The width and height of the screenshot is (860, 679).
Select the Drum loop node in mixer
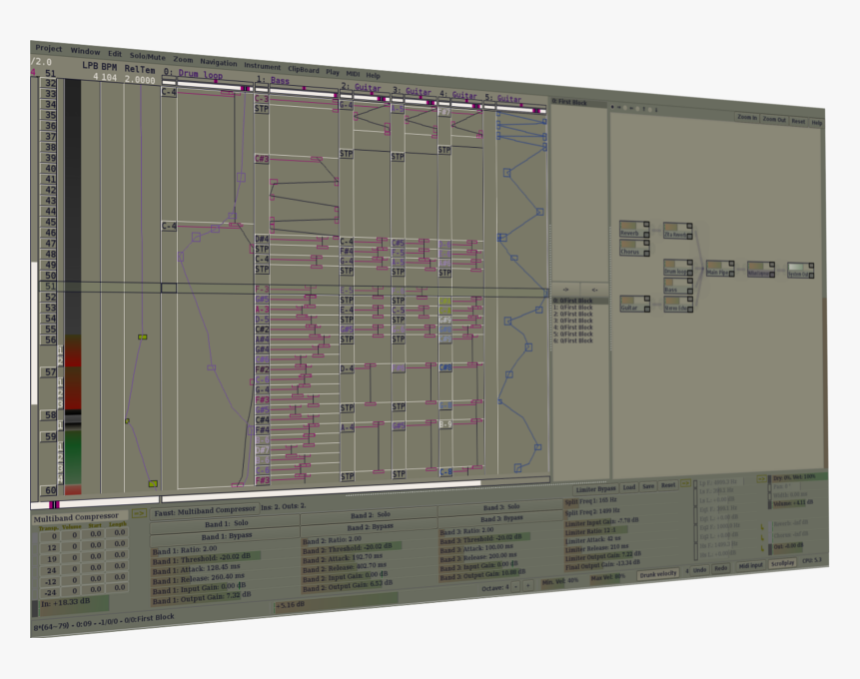(x=678, y=268)
